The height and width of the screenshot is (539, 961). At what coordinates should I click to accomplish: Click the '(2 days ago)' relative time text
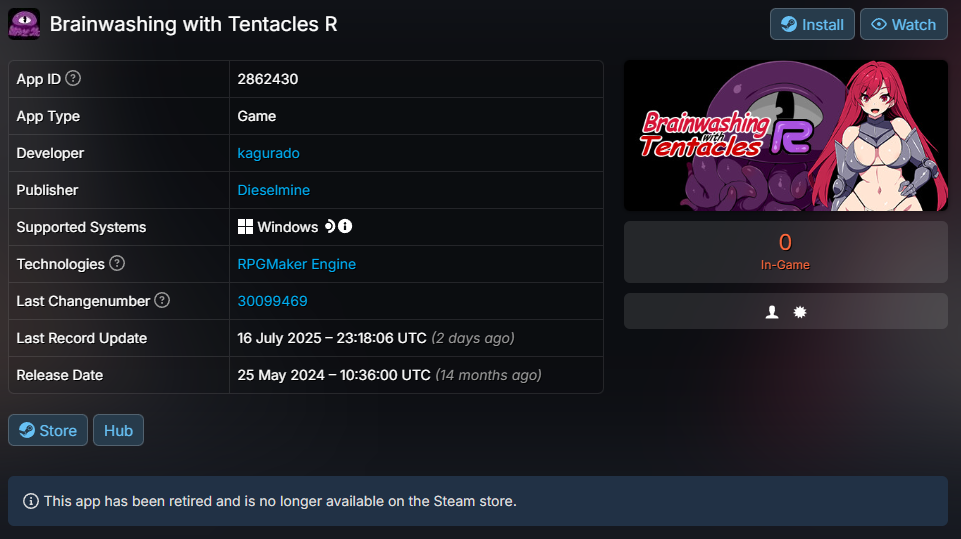click(473, 338)
